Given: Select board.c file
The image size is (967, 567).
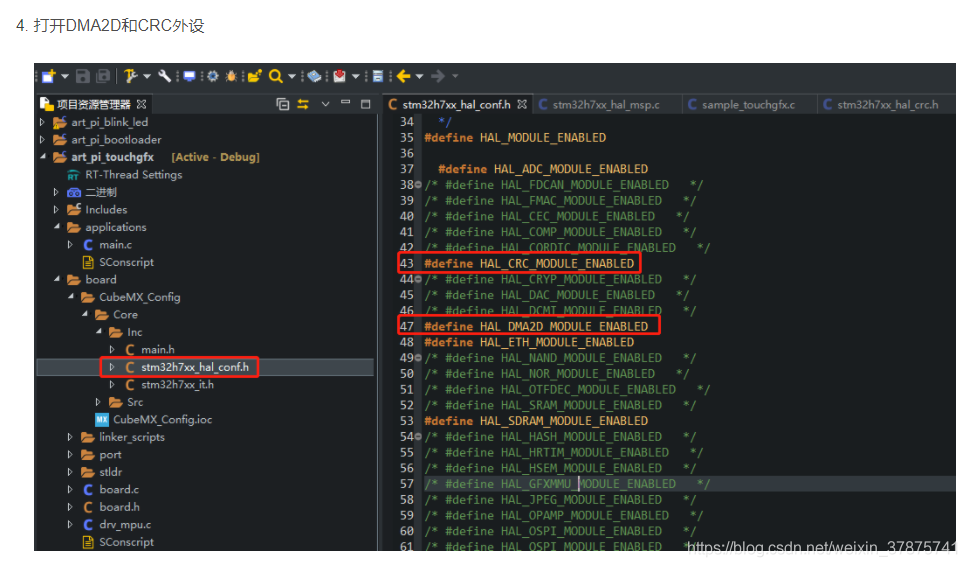Looking at the screenshot, I should pos(118,489).
